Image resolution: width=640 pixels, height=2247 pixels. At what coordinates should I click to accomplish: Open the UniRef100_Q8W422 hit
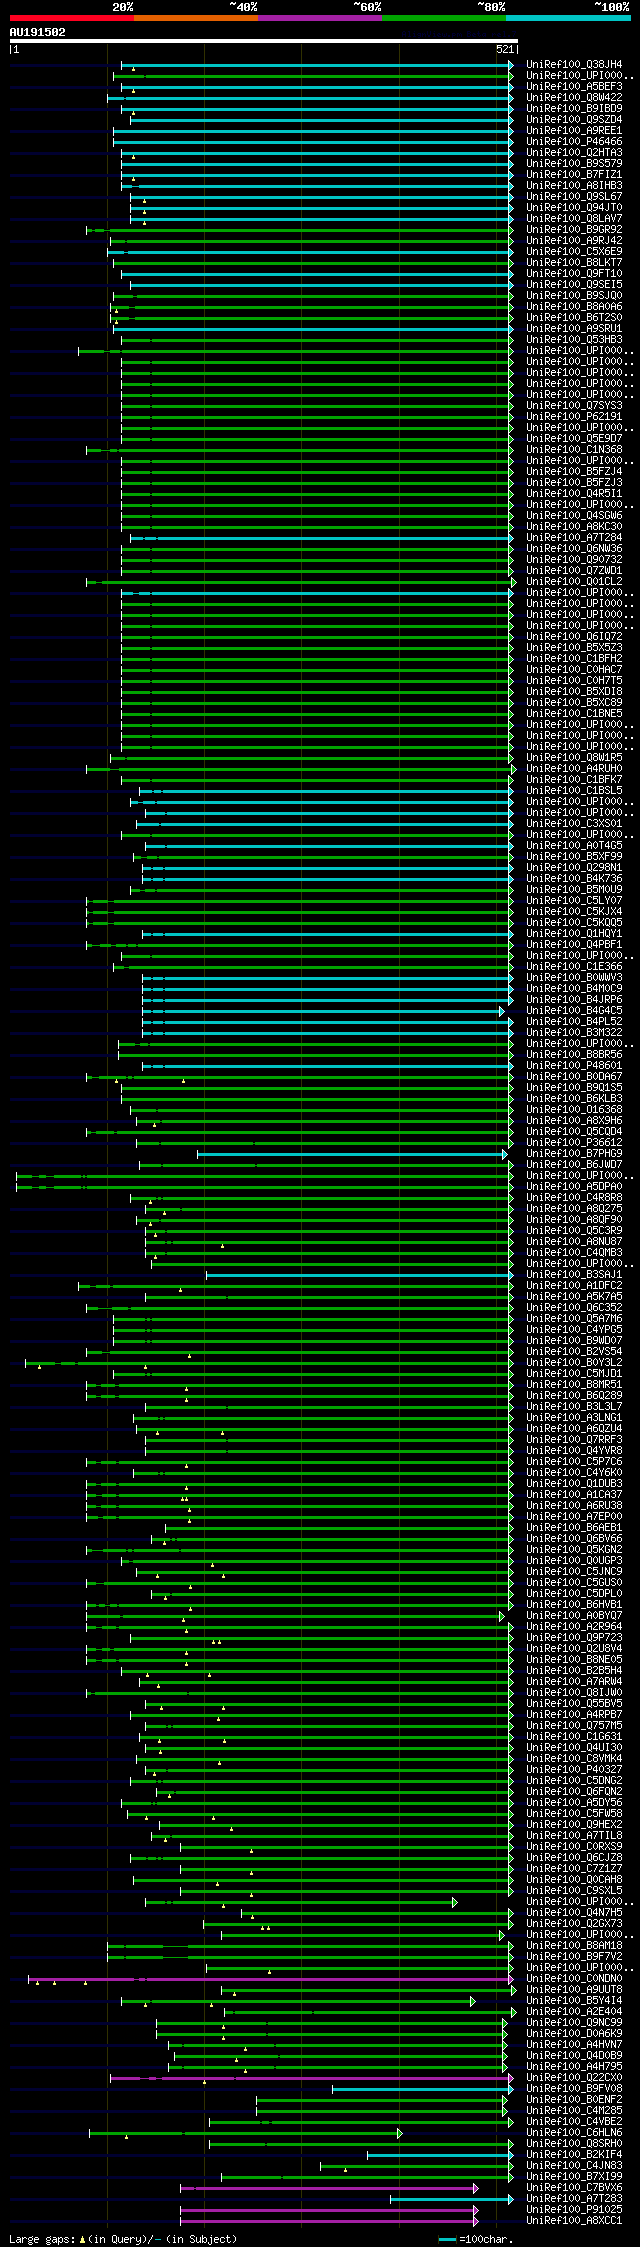574,98
